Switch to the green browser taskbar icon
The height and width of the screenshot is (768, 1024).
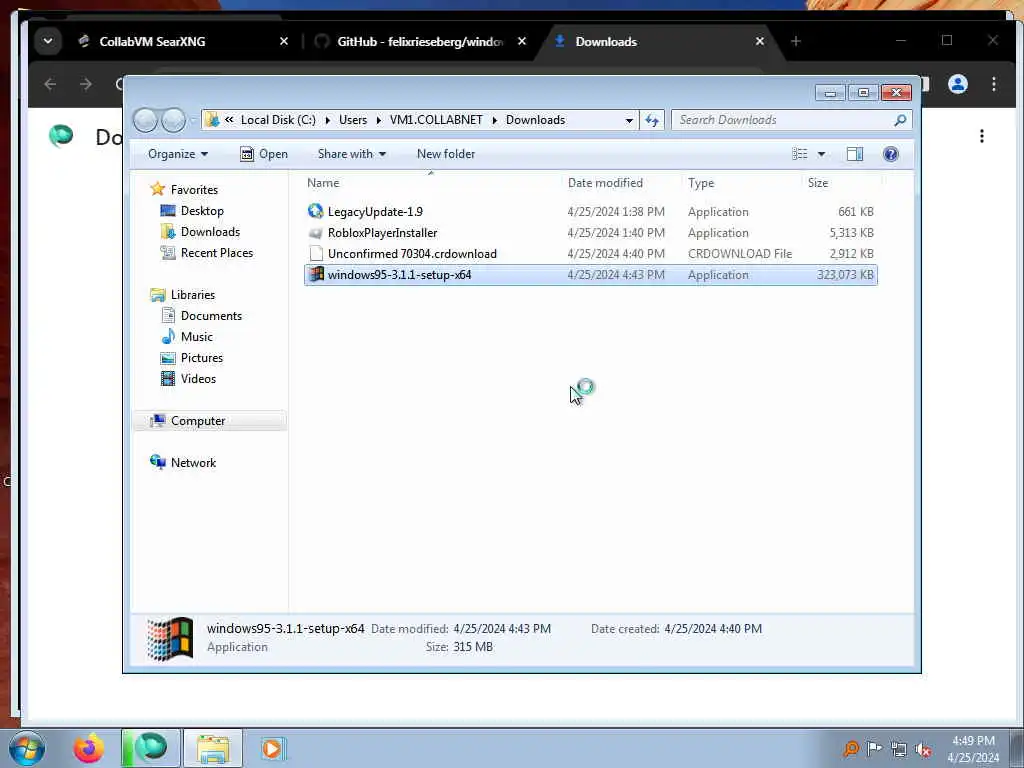(x=151, y=748)
